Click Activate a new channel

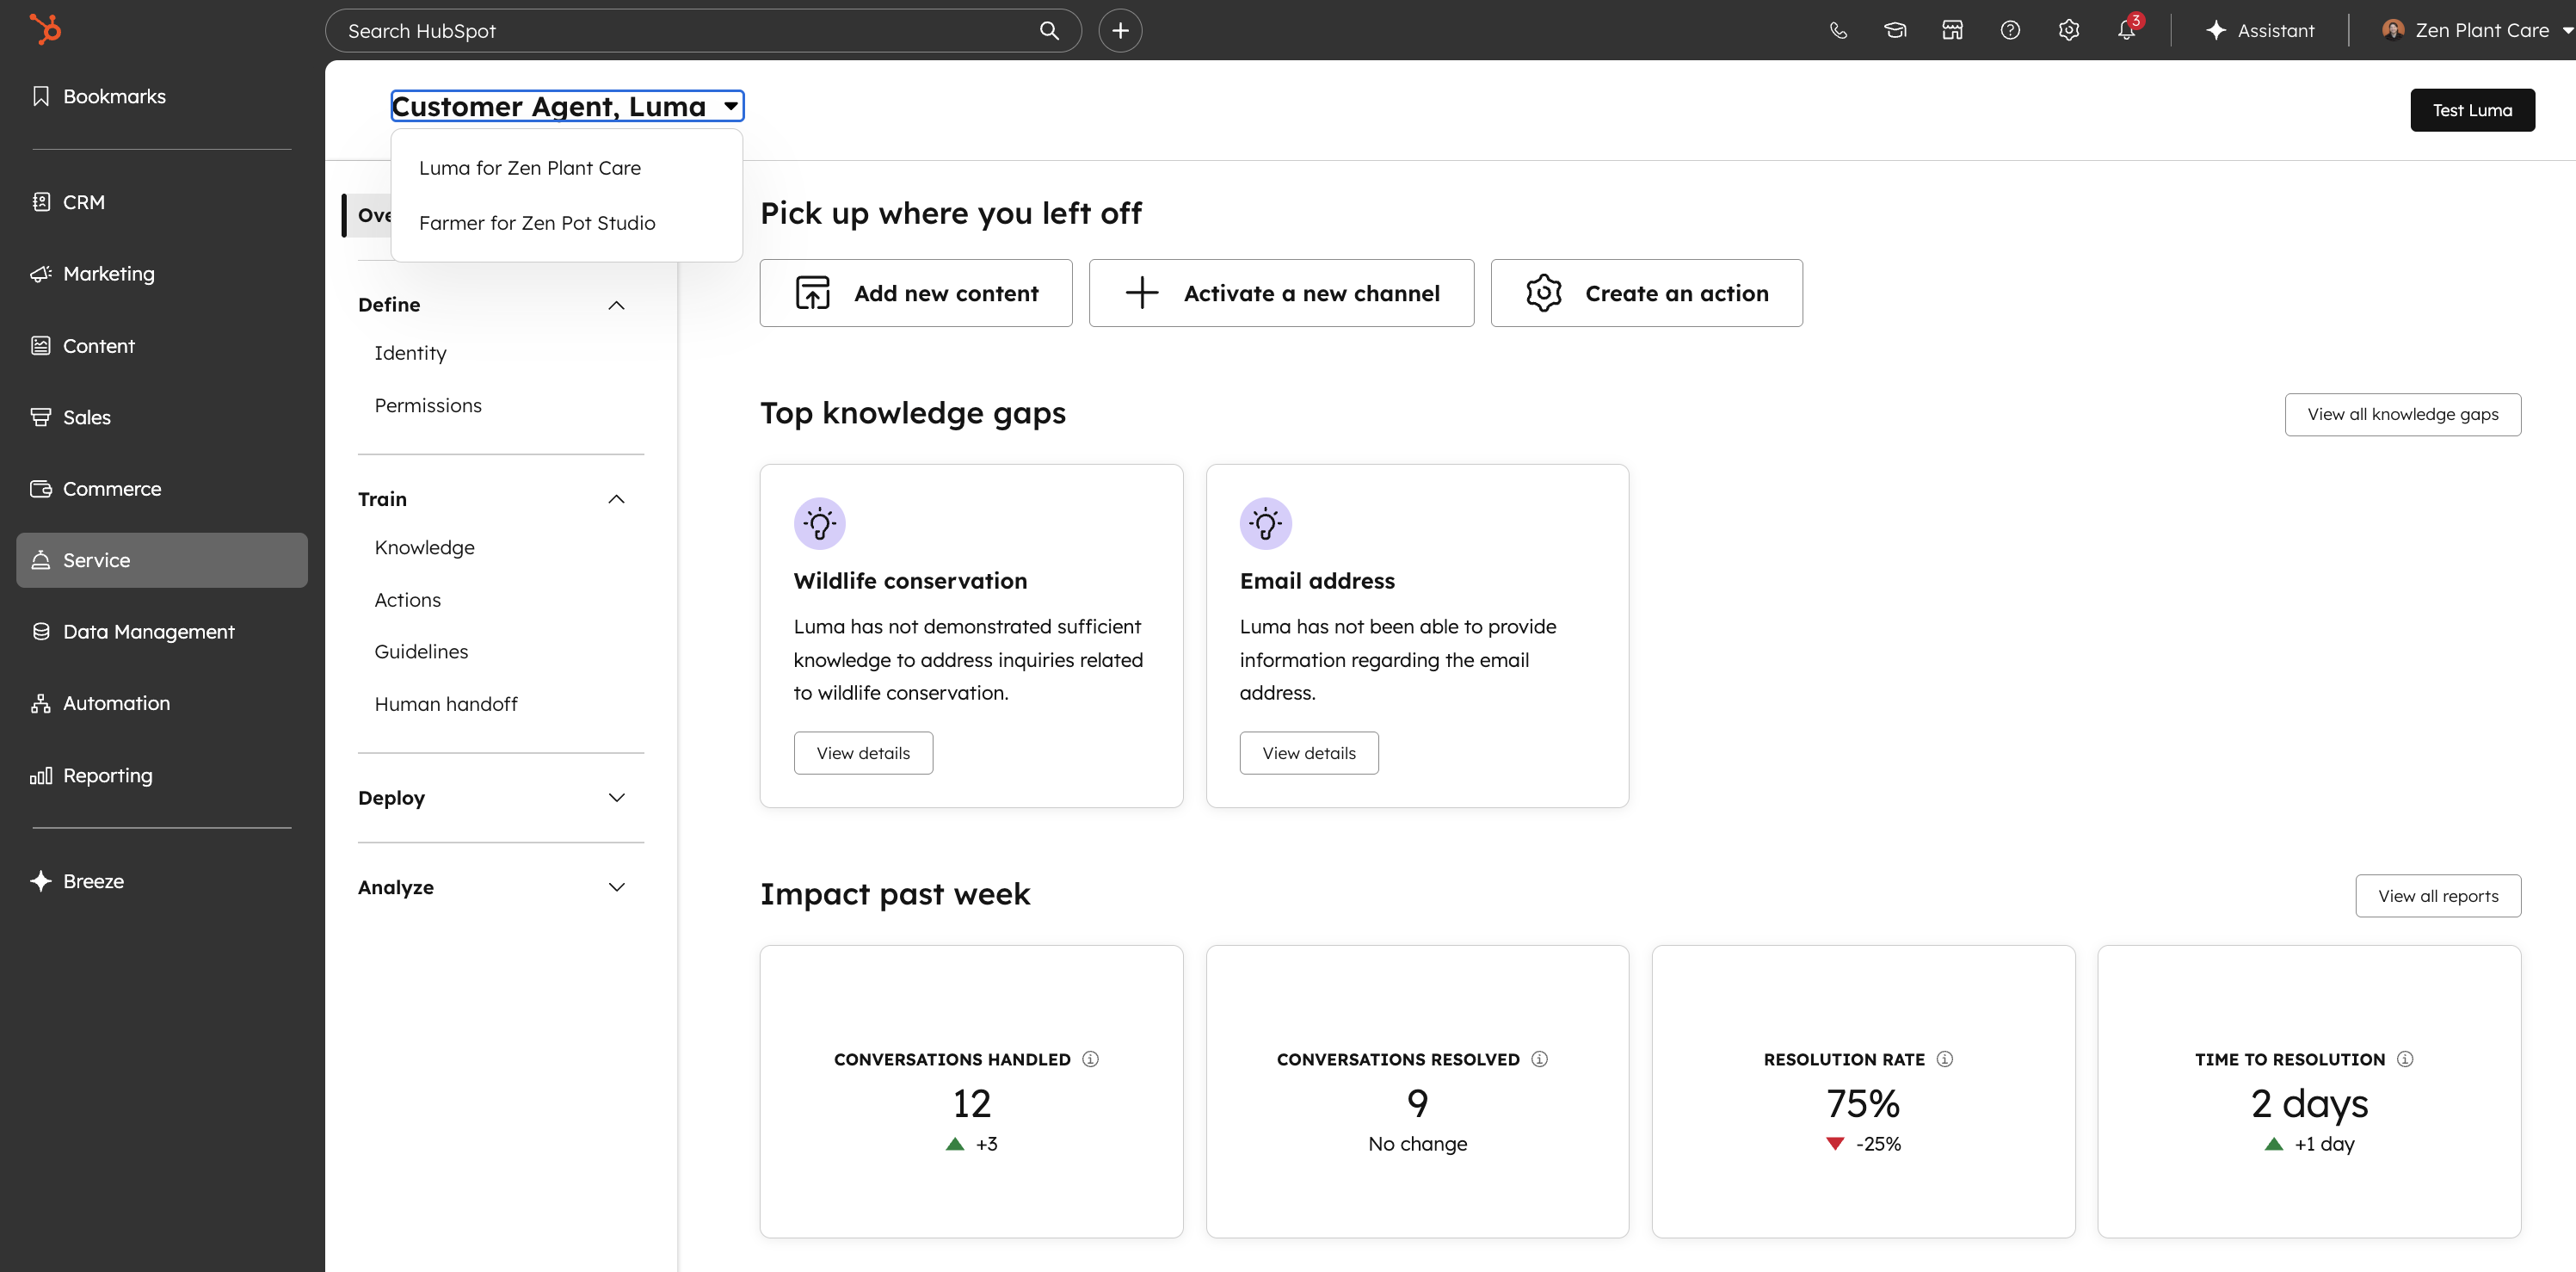tap(1281, 293)
